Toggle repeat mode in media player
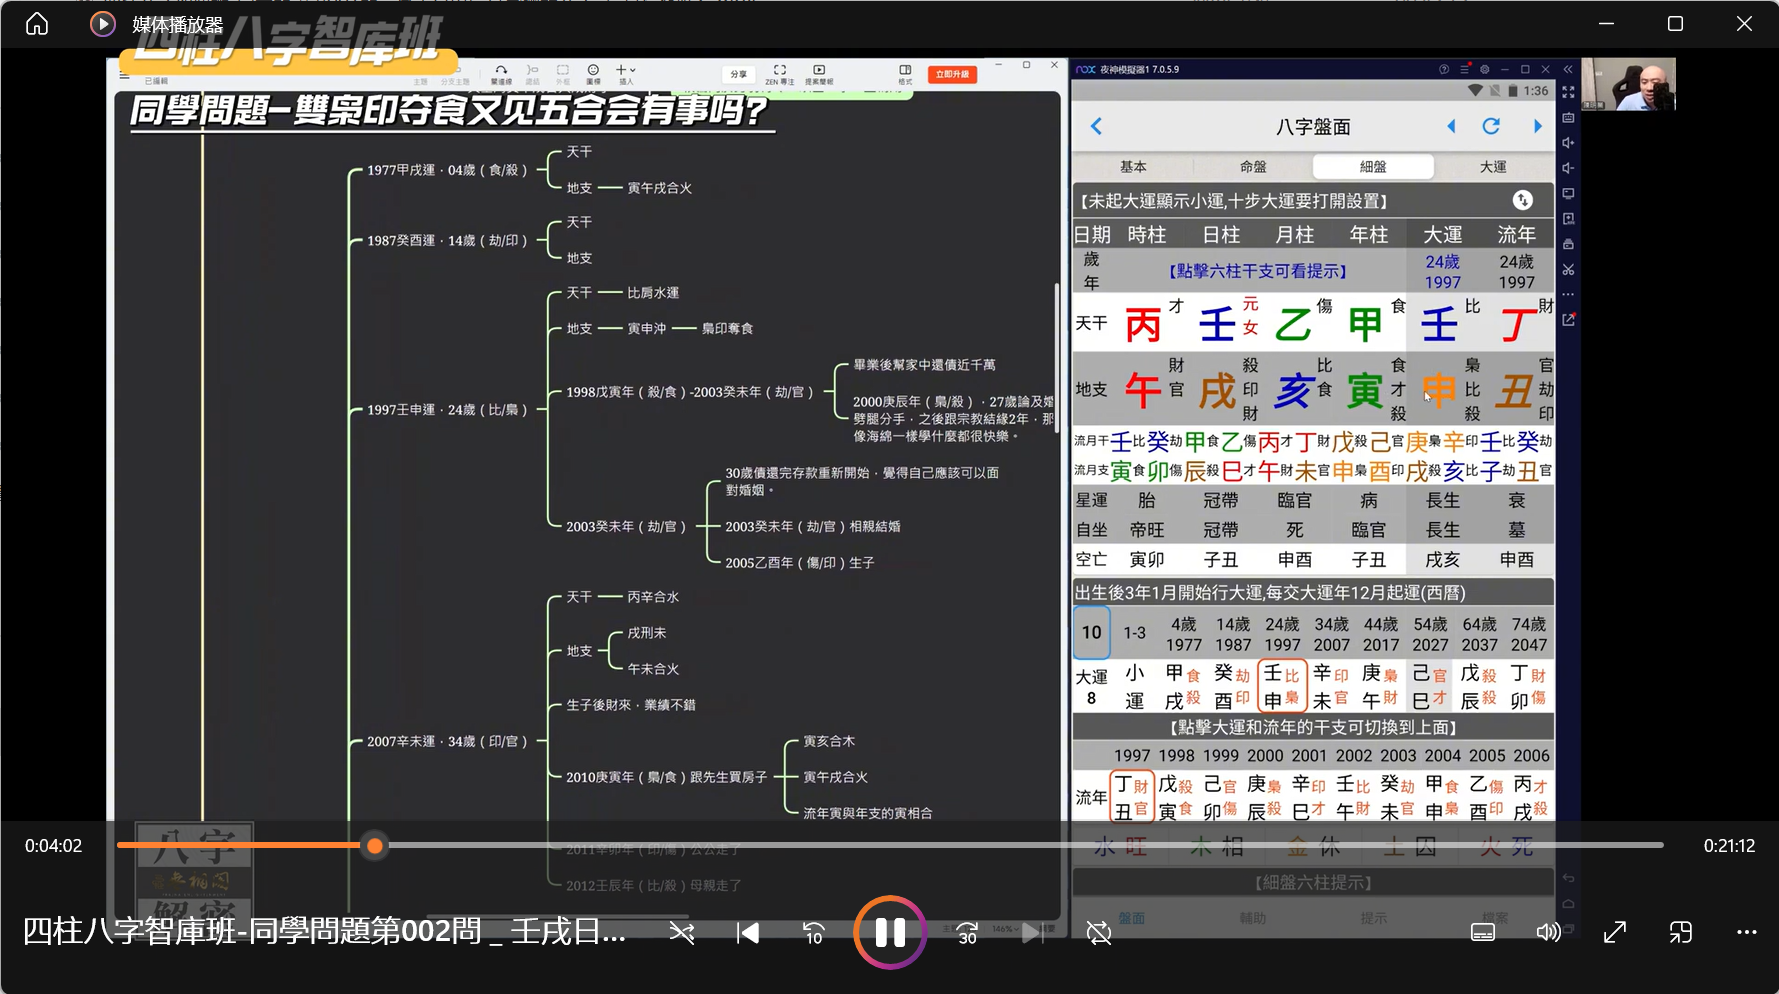The image size is (1779, 994). [x=1099, y=933]
